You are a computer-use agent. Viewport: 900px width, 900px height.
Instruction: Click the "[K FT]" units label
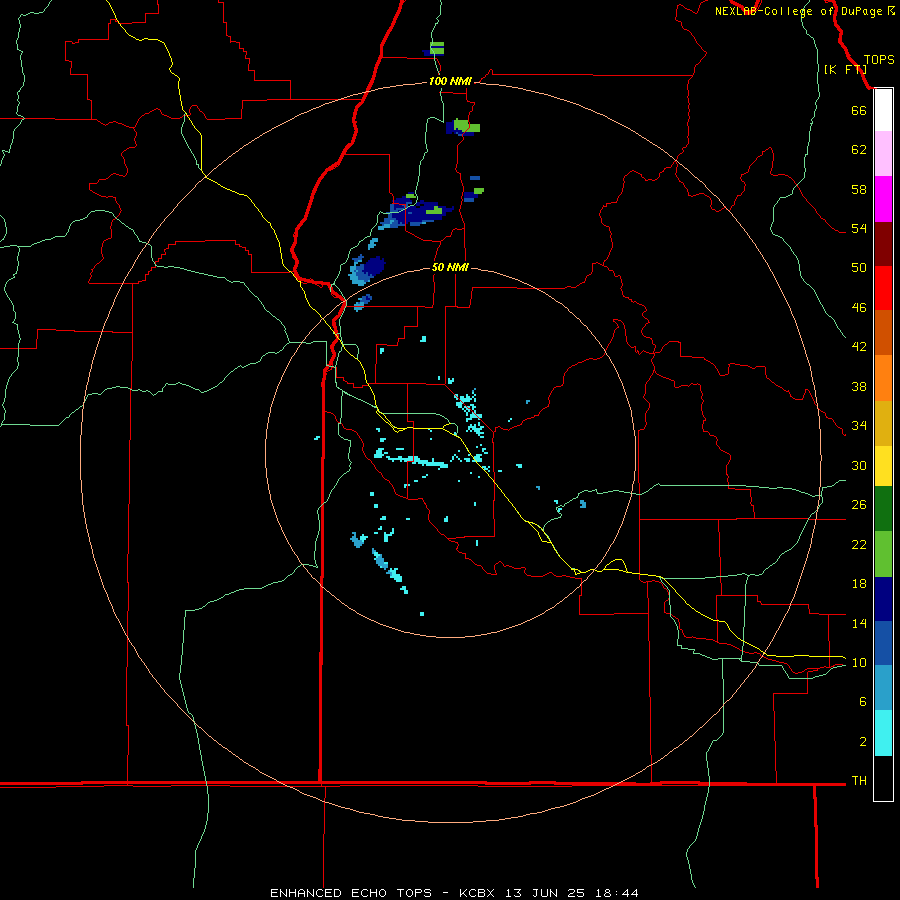point(845,70)
